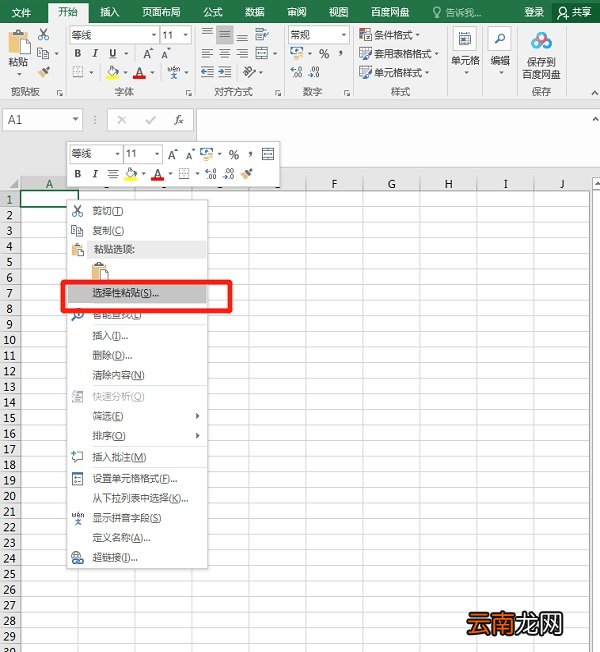Viewport: 600px width, 652px height.
Task: Choose 插入批注(M) in context menu
Action: pyautogui.click(x=137, y=457)
